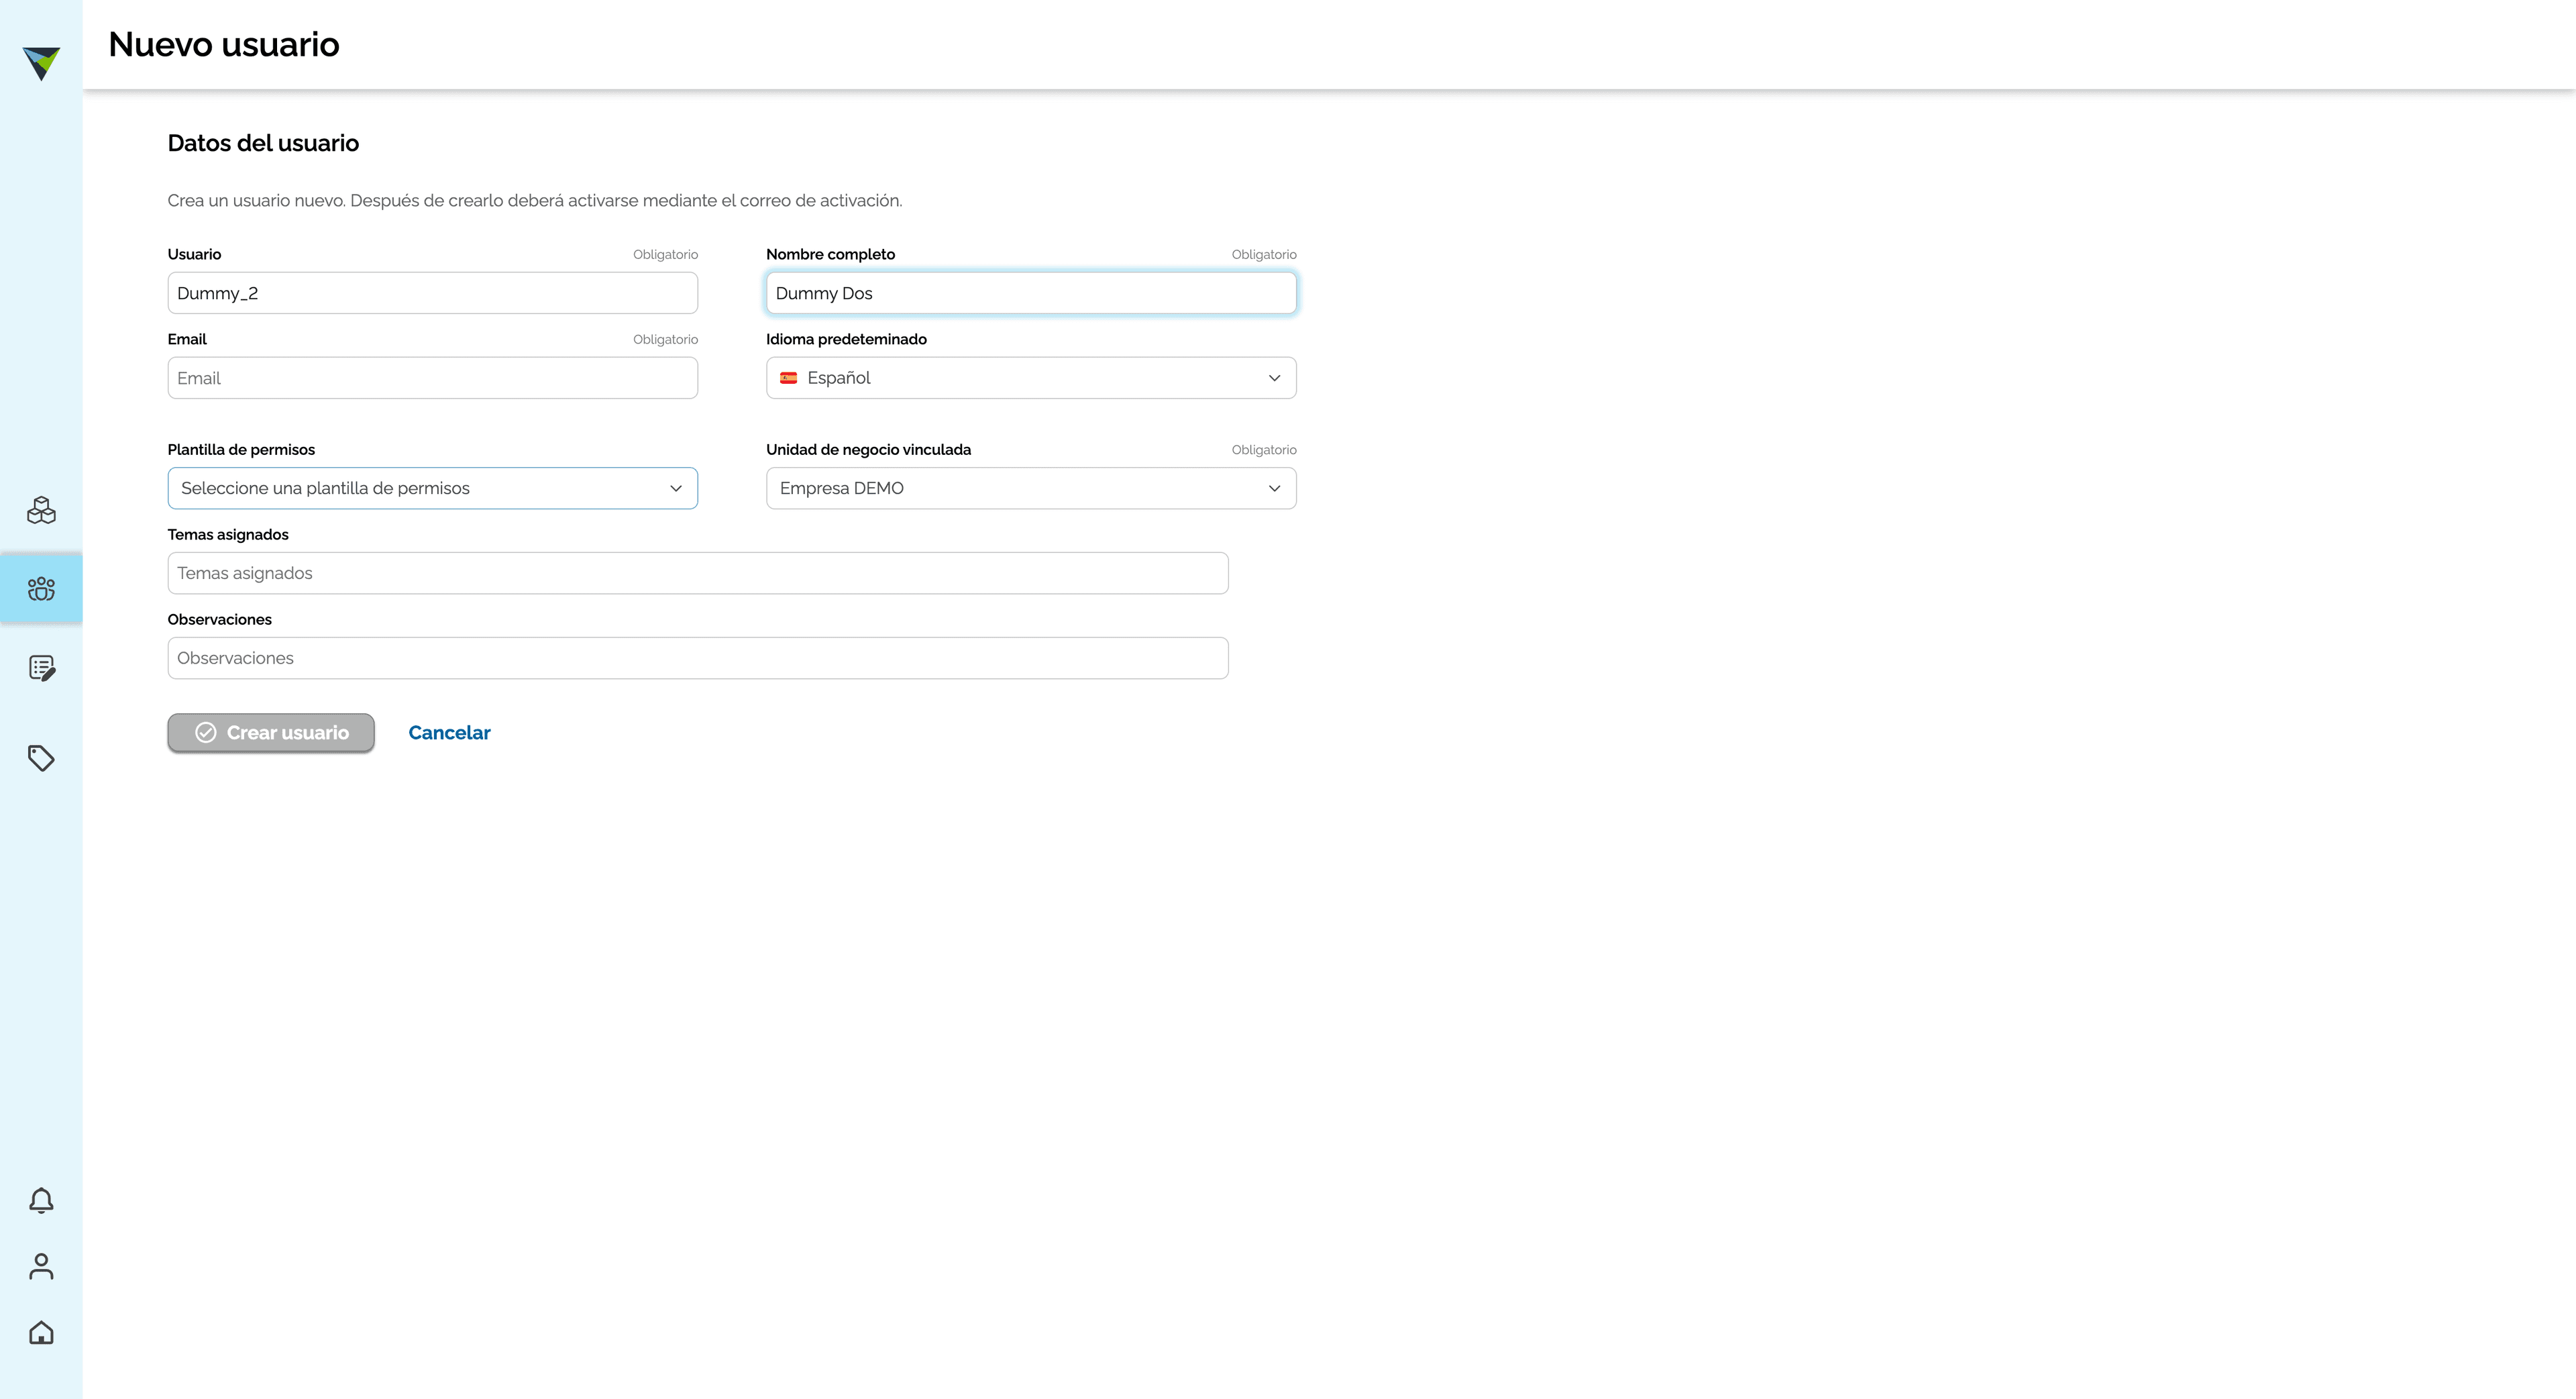Open the user profile icon

pyautogui.click(x=41, y=1266)
